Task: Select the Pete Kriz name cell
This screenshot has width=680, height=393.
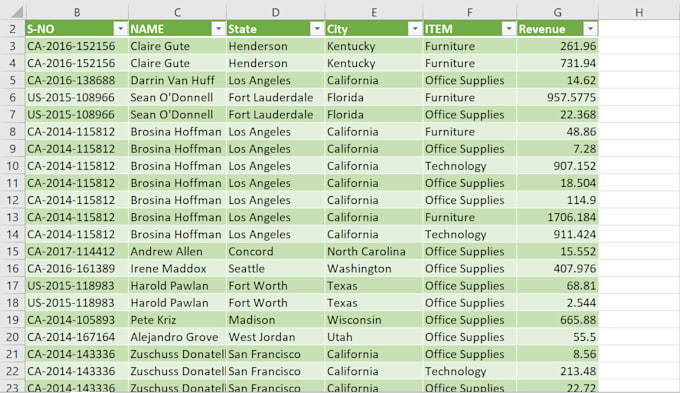Action: [x=177, y=320]
